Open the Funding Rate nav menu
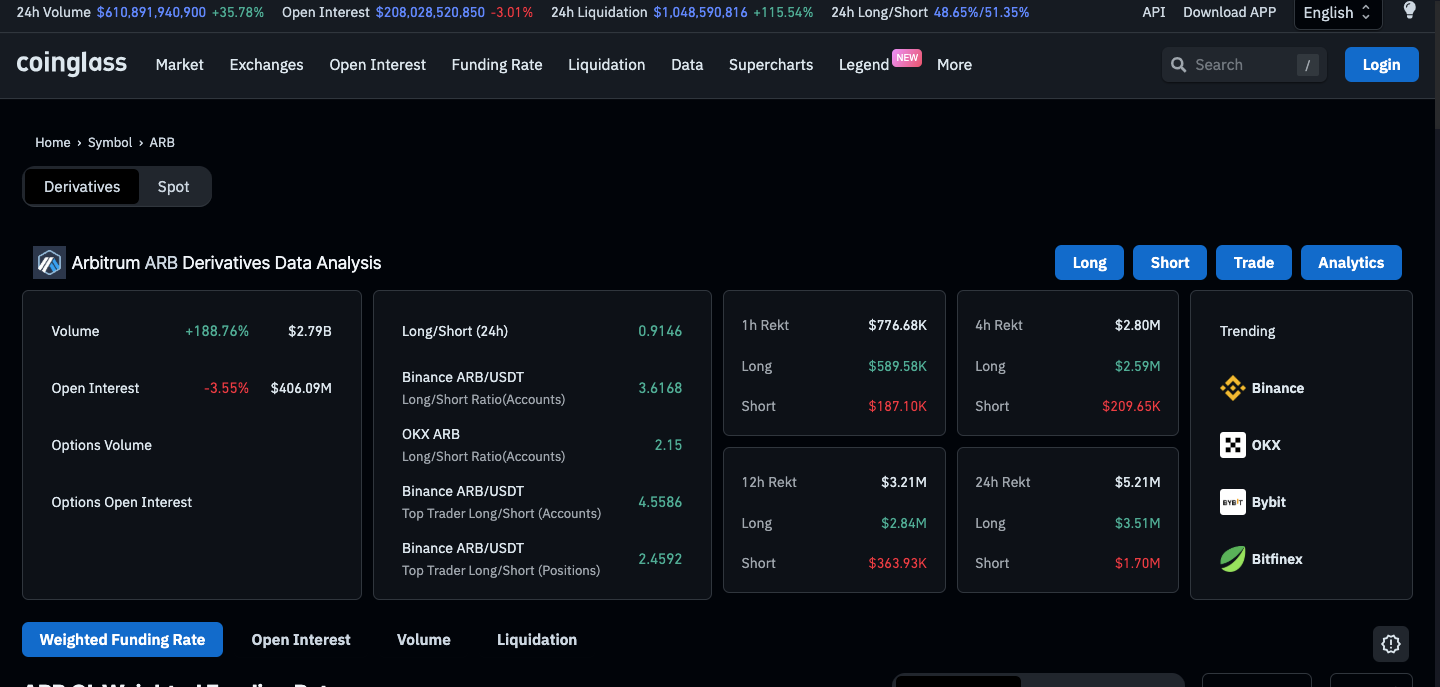 pyautogui.click(x=496, y=65)
